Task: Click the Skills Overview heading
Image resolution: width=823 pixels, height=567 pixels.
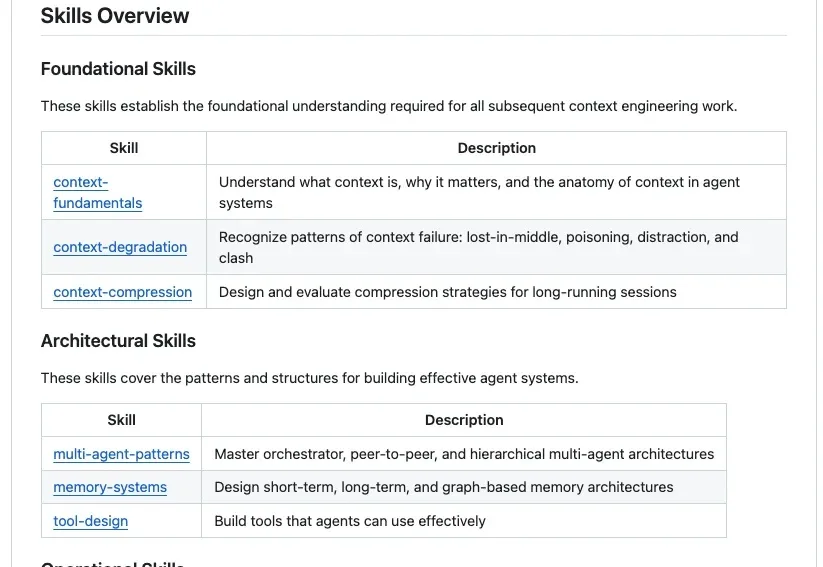Action: click(115, 16)
